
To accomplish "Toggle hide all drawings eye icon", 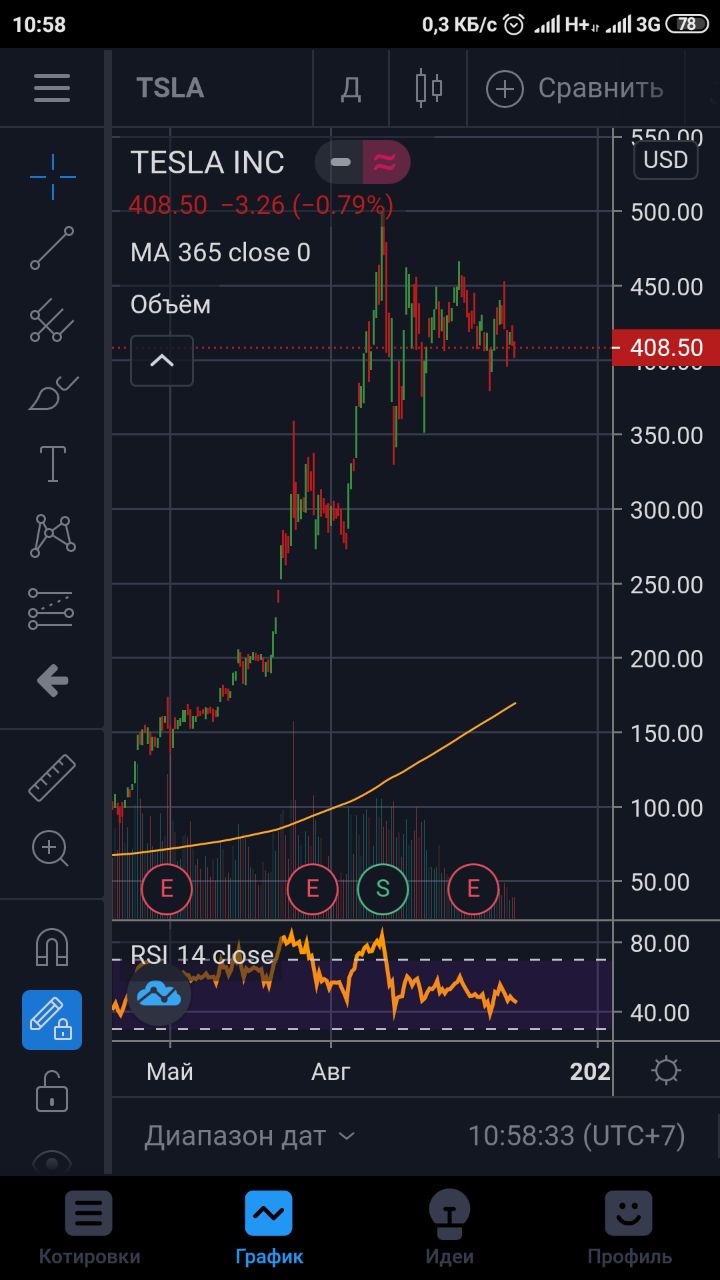I will click(x=52, y=1162).
